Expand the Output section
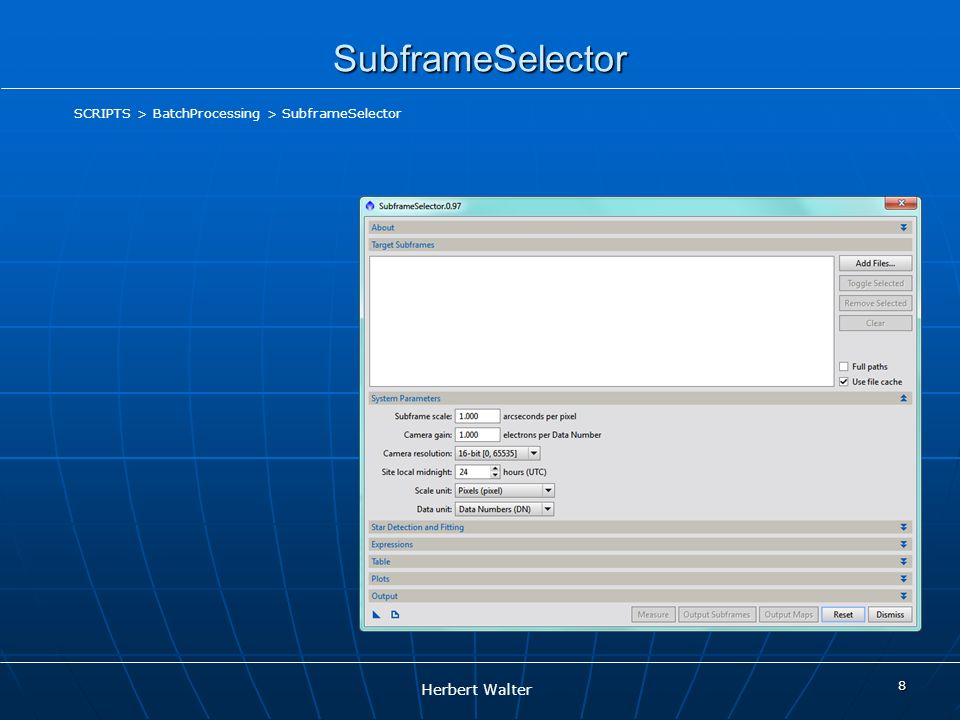The width and height of the screenshot is (960, 720). click(903, 596)
